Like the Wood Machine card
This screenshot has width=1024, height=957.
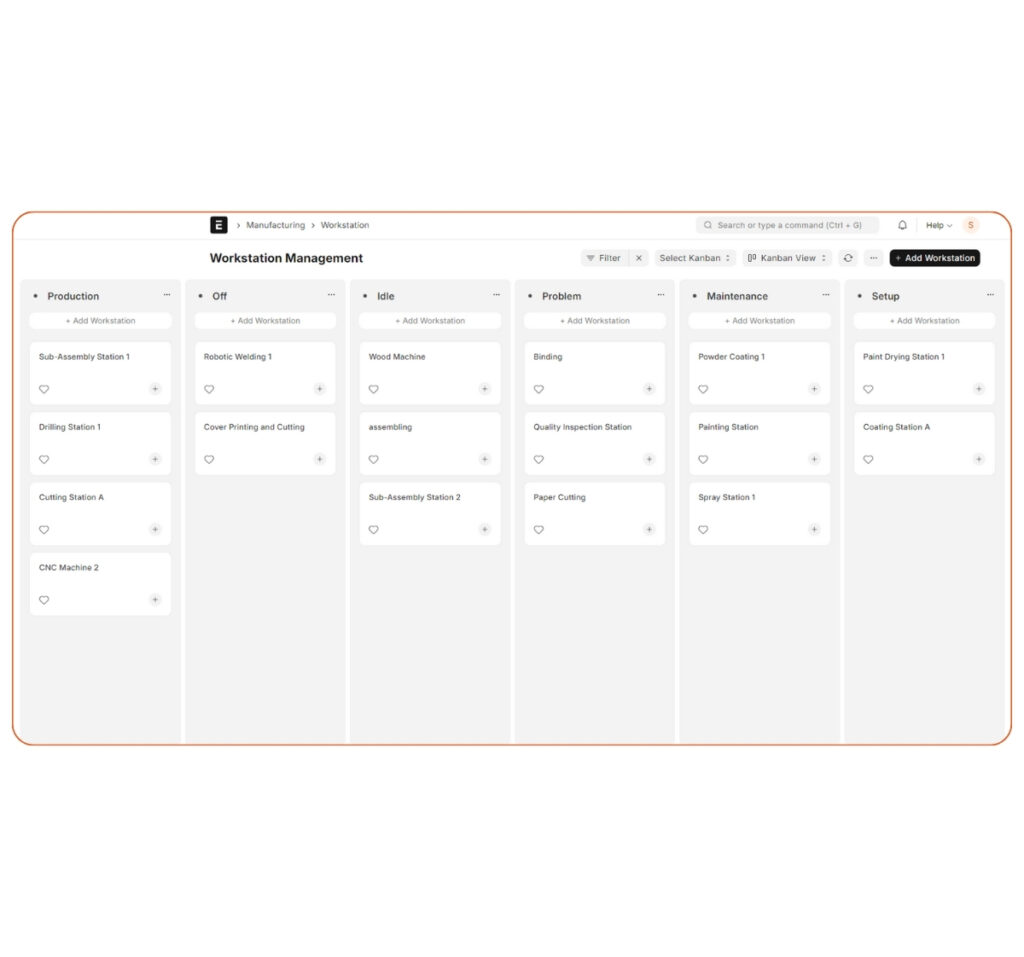pyautogui.click(x=373, y=389)
